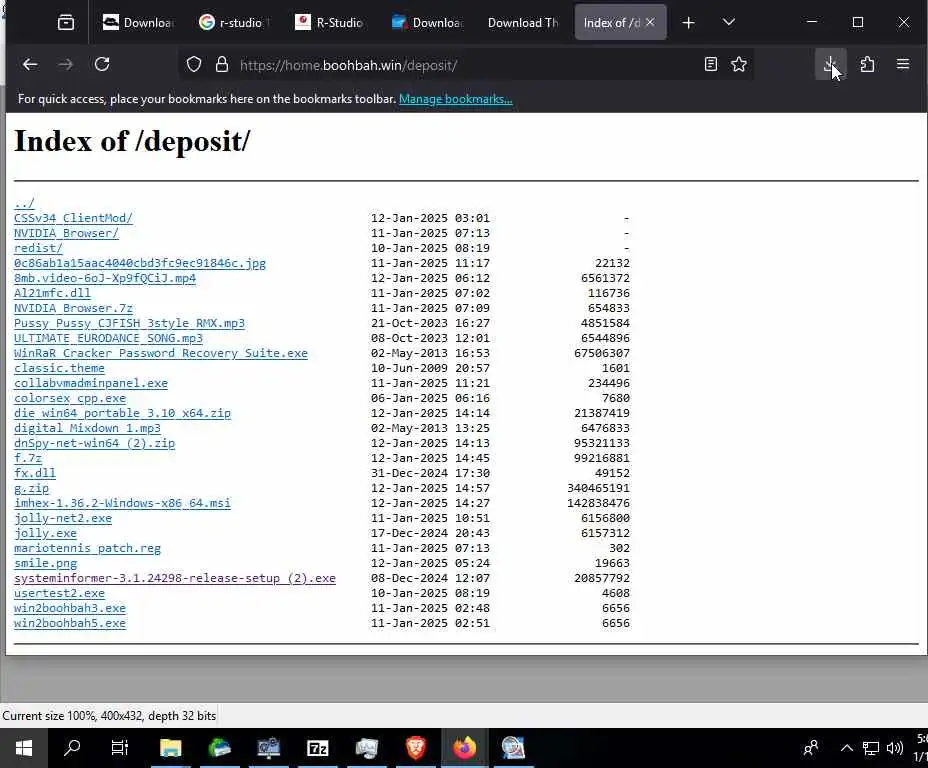928x768 pixels.
Task: Go to parent directory '../' link
Action: 24,203
